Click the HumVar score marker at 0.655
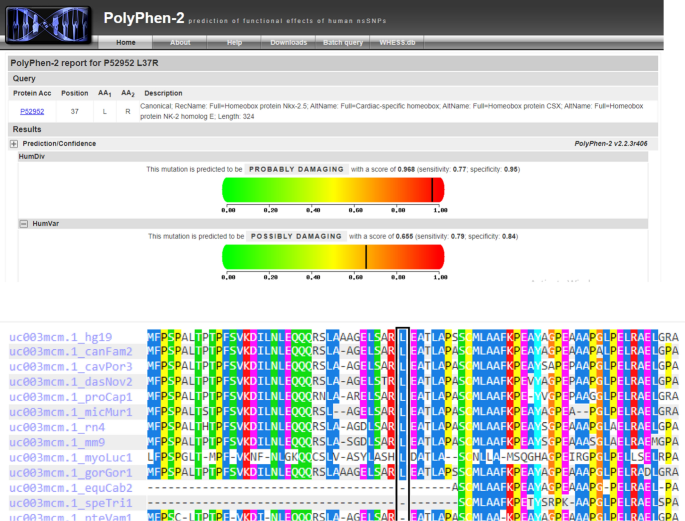This screenshot has width=685, height=521. click(366, 257)
